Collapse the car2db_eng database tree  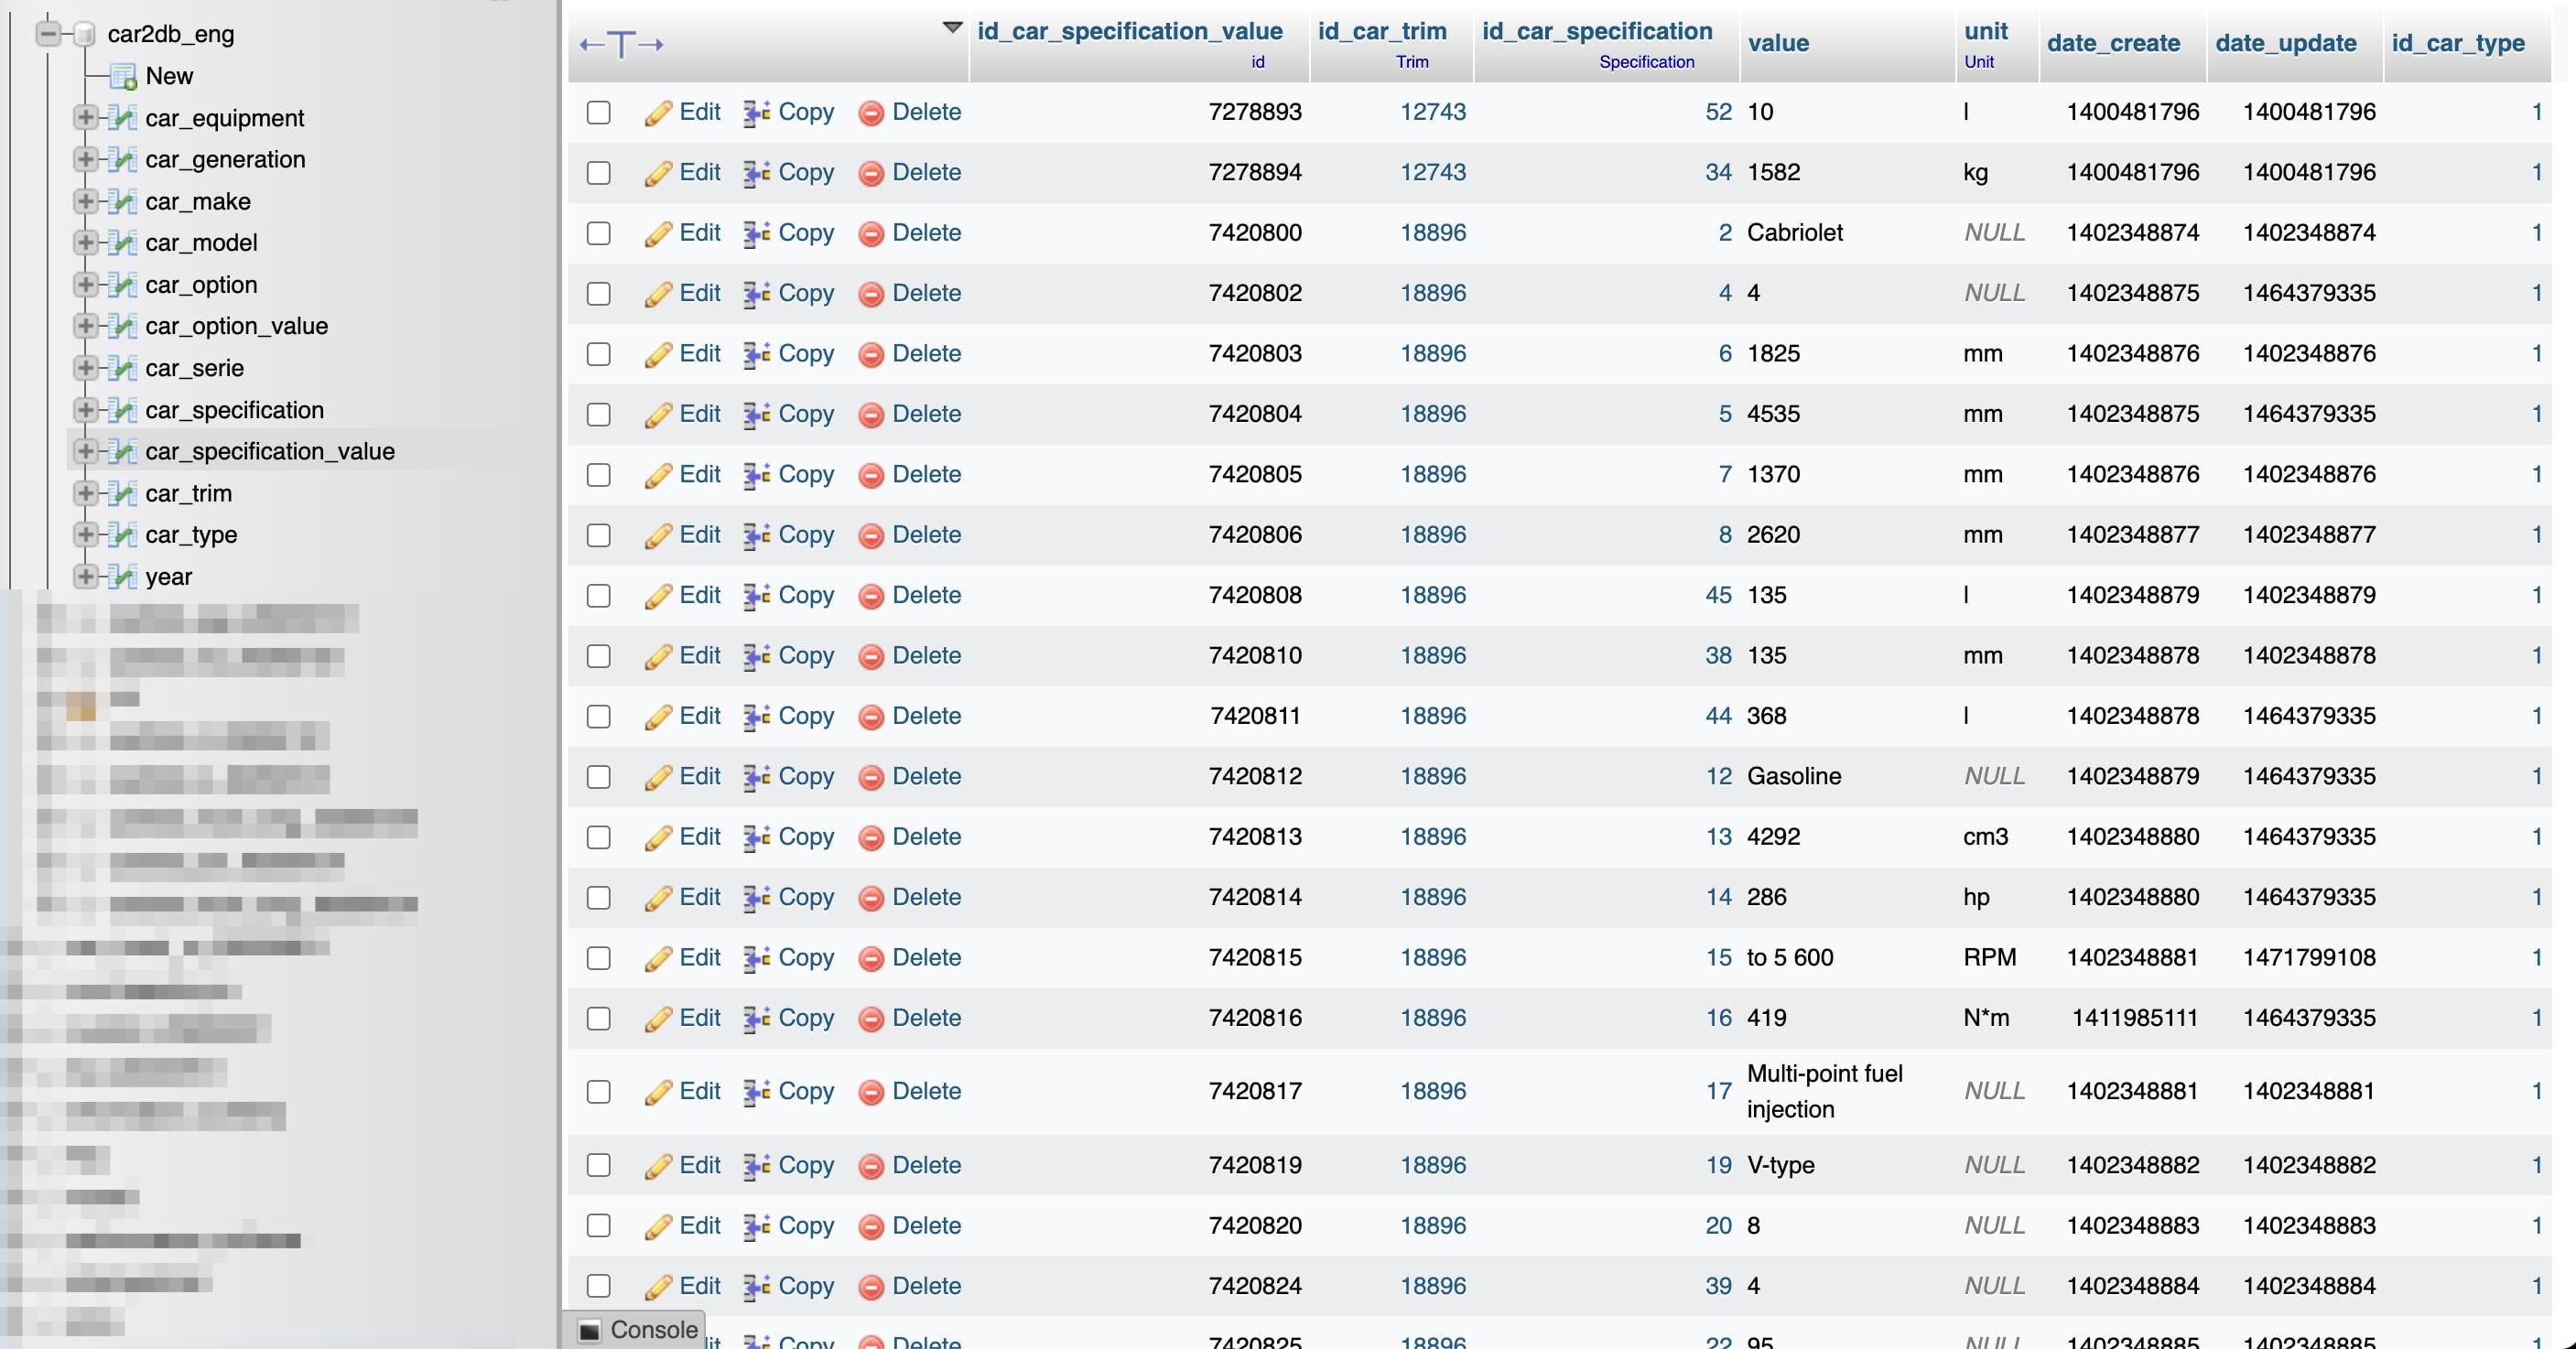[47, 34]
